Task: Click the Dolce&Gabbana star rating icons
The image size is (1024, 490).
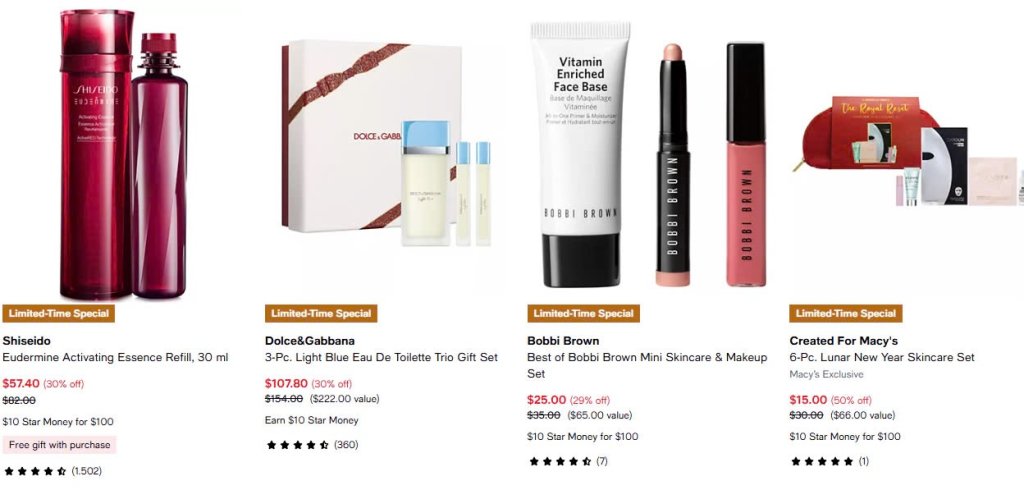Action: pyautogui.click(x=297, y=445)
